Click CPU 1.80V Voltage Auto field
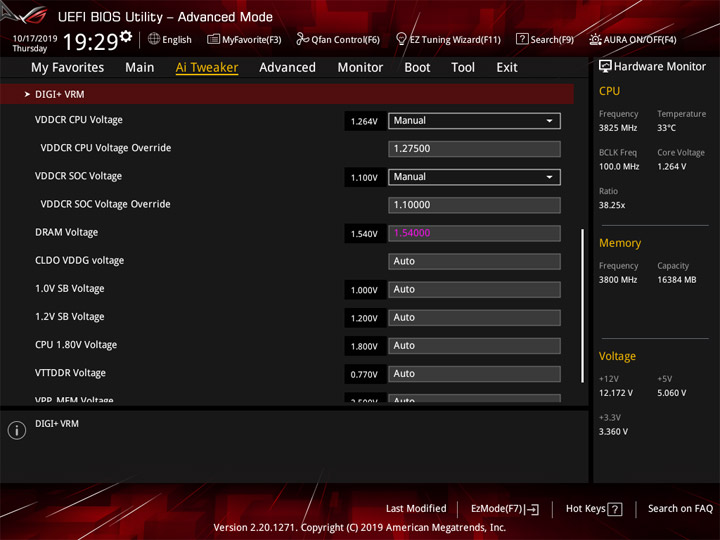The image size is (720, 540). (x=474, y=346)
